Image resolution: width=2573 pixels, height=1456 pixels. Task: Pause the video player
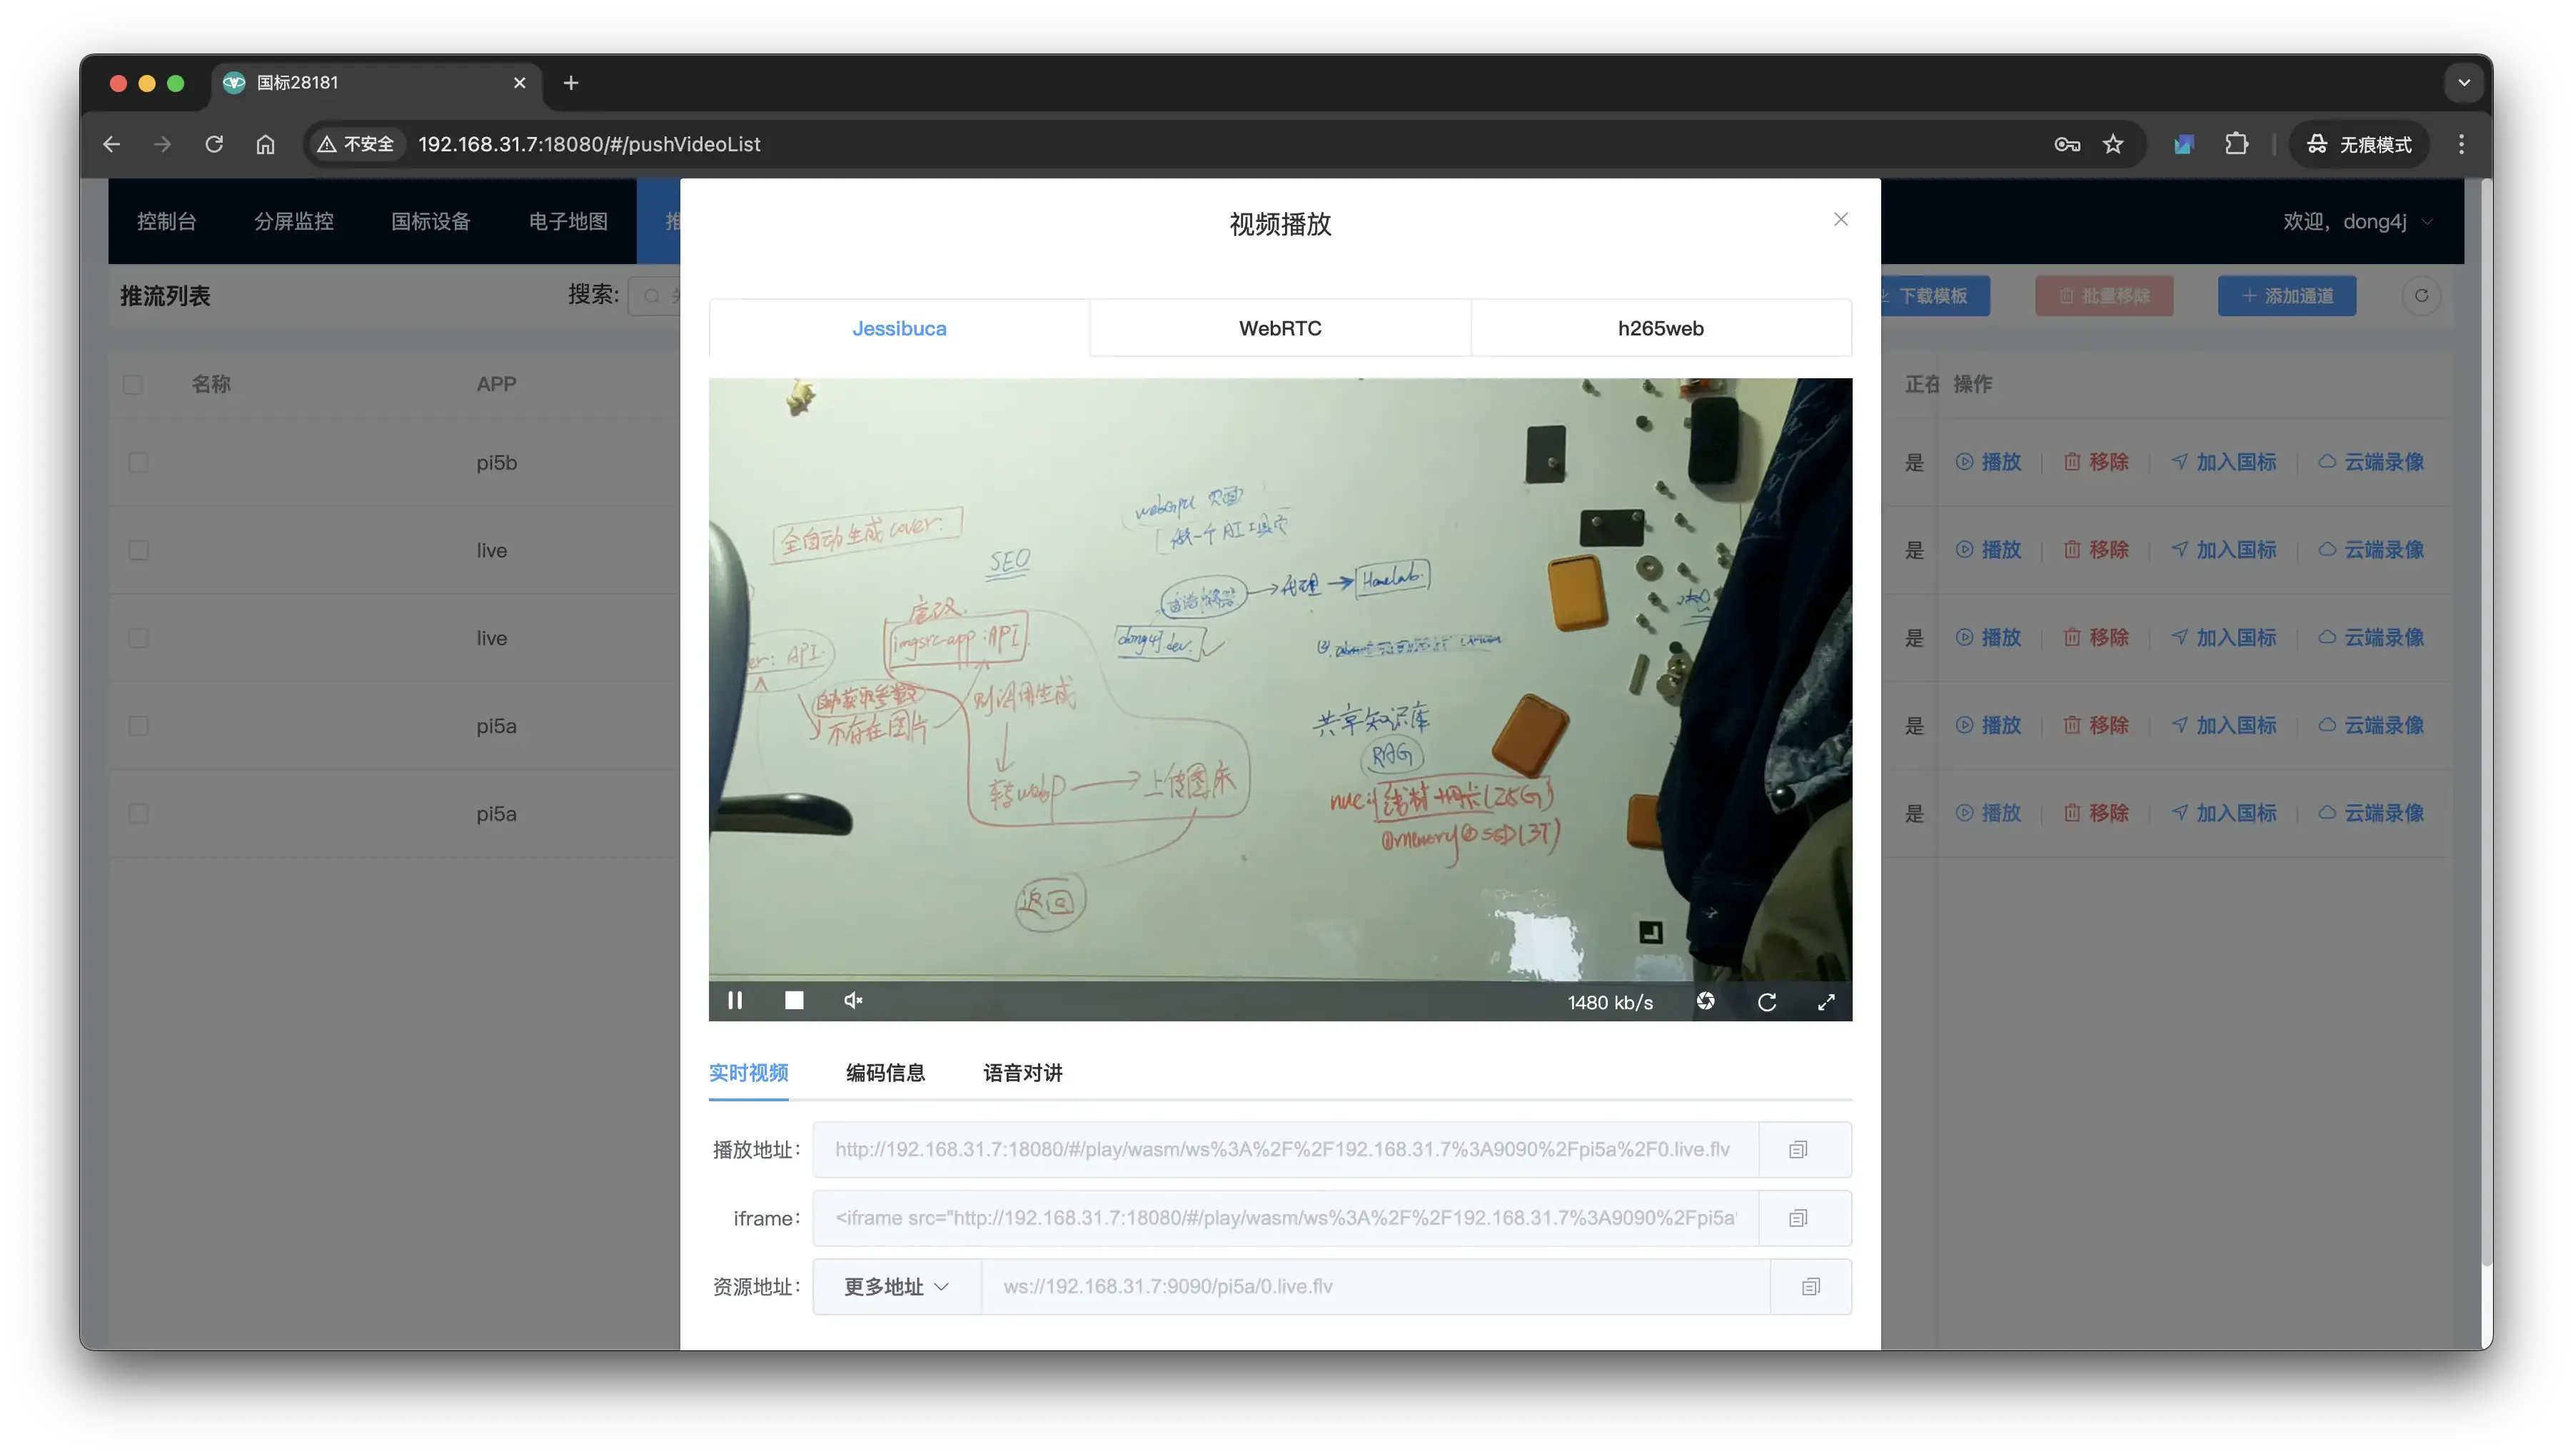[x=735, y=1001]
